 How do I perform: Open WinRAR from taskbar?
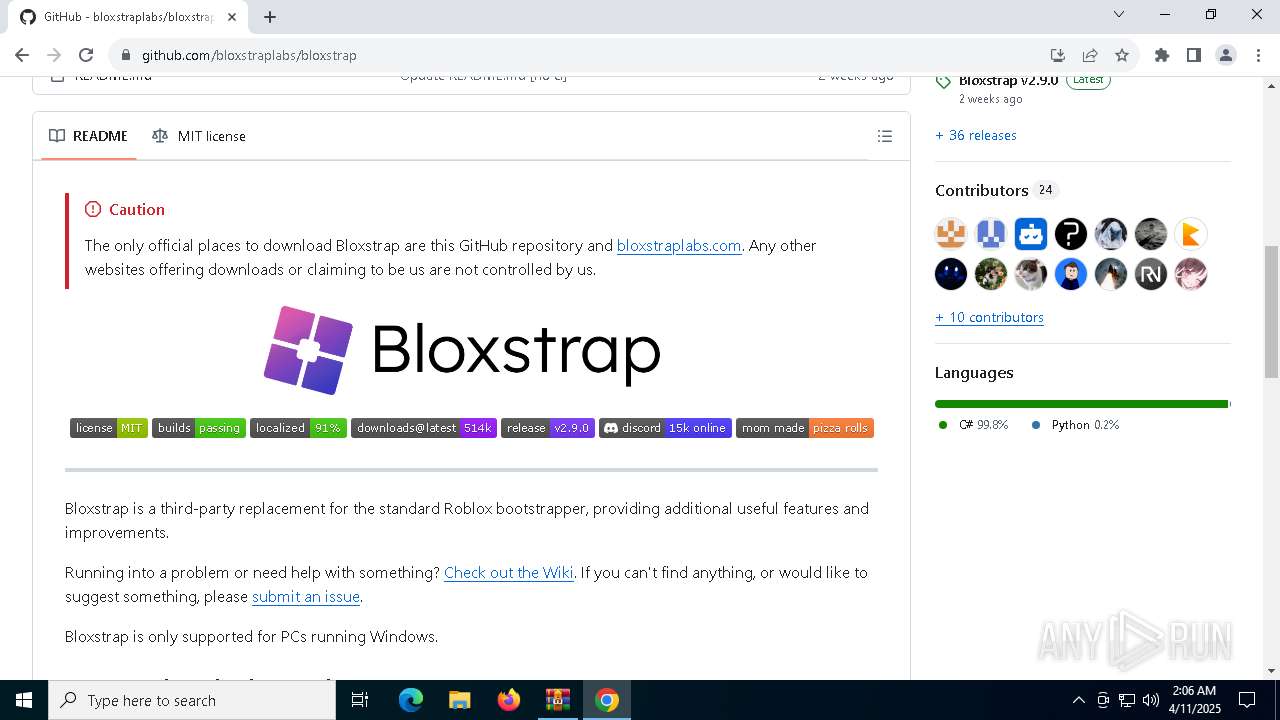click(x=557, y=700)
